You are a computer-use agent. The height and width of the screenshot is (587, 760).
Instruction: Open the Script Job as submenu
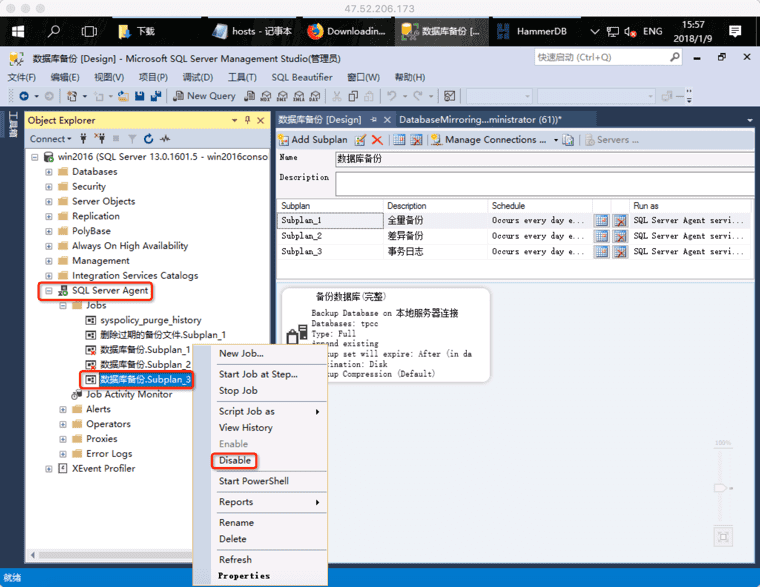pos(269,411)
